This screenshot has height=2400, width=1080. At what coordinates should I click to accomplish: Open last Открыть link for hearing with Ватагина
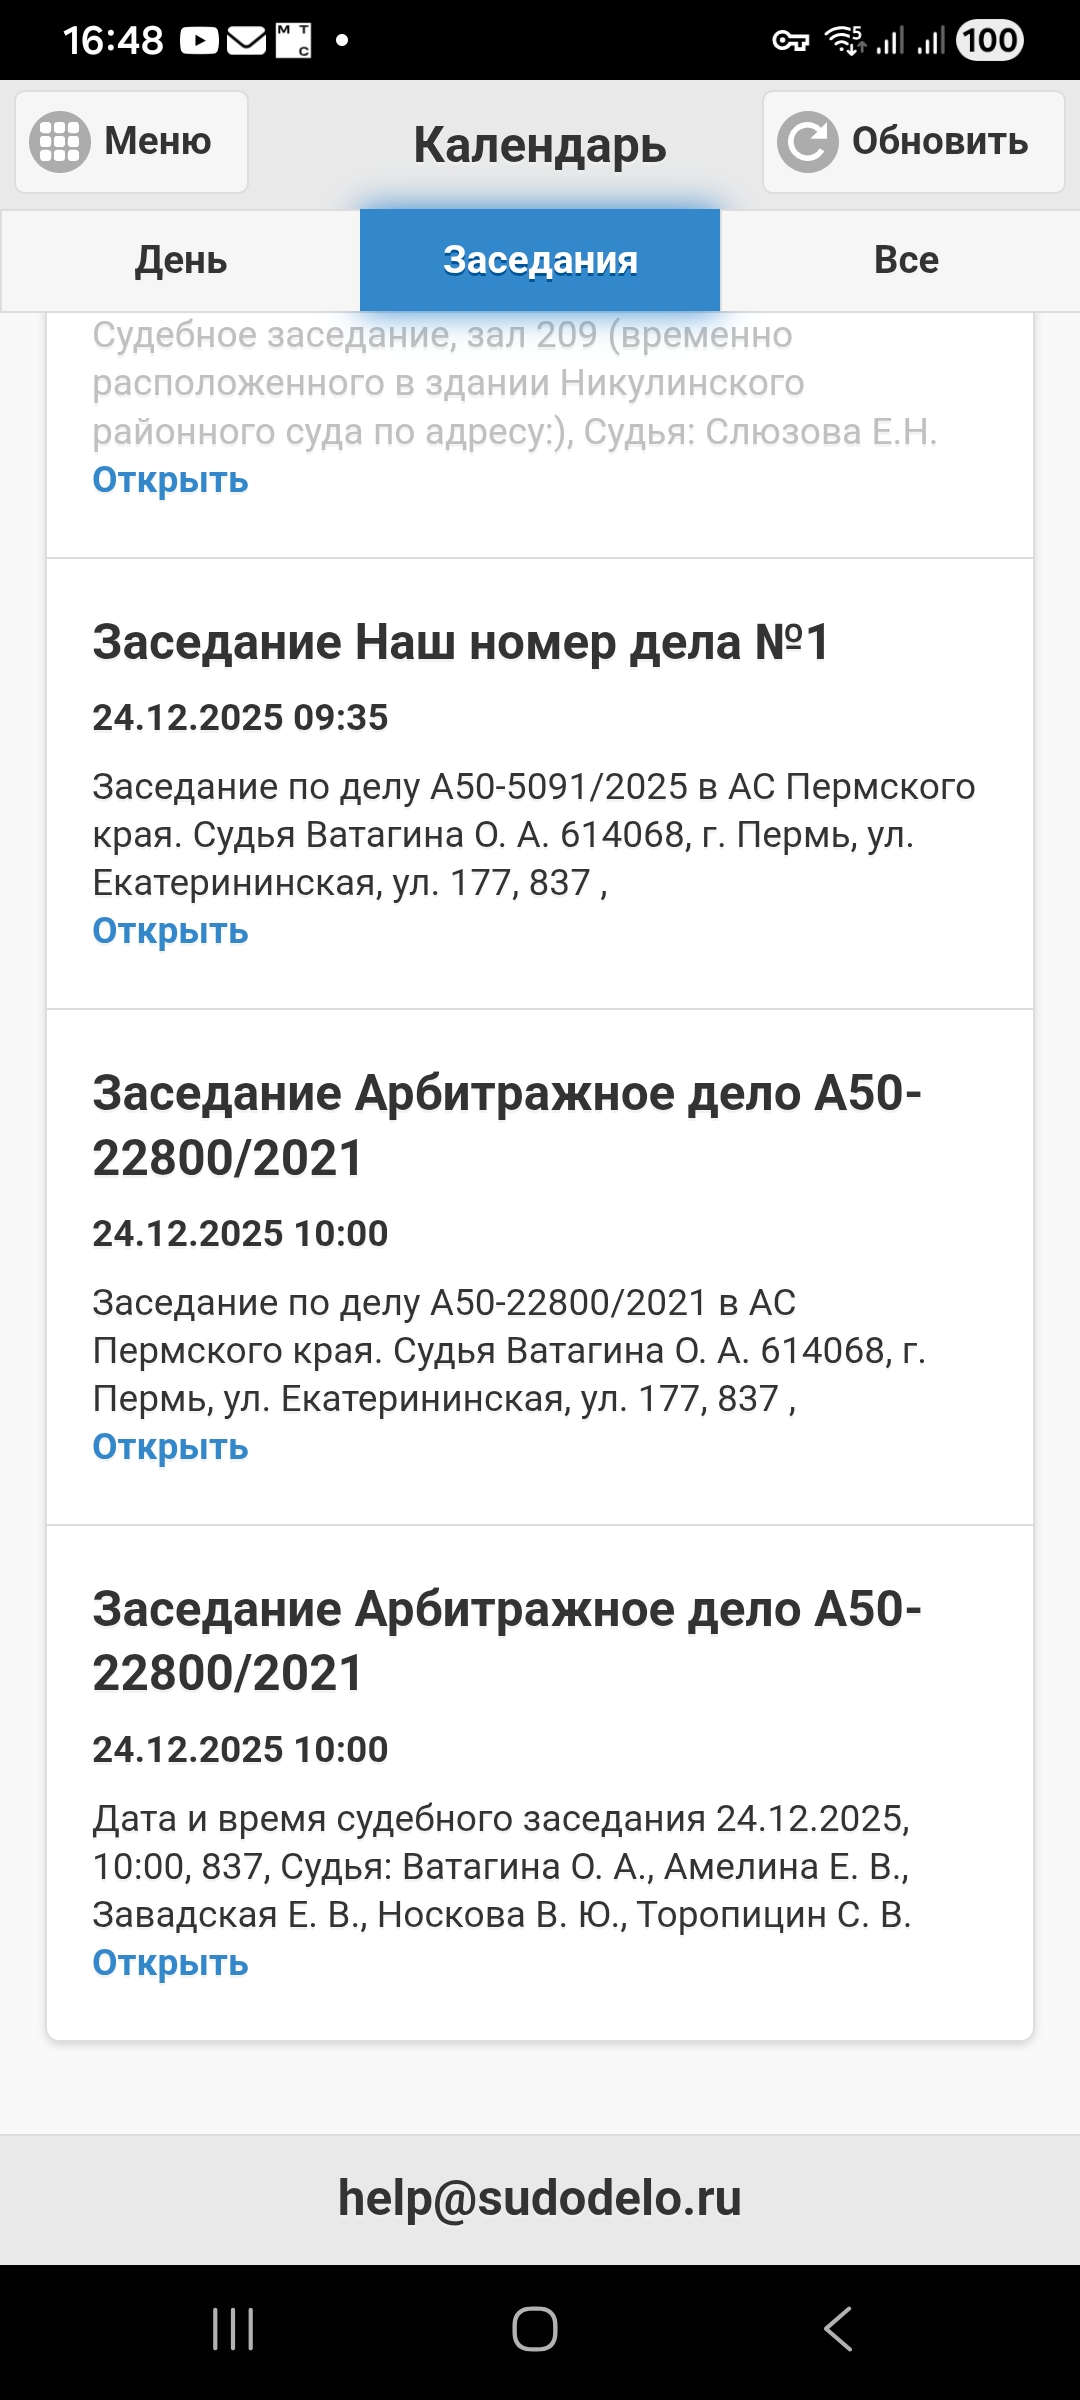[x=170, y=1963]
